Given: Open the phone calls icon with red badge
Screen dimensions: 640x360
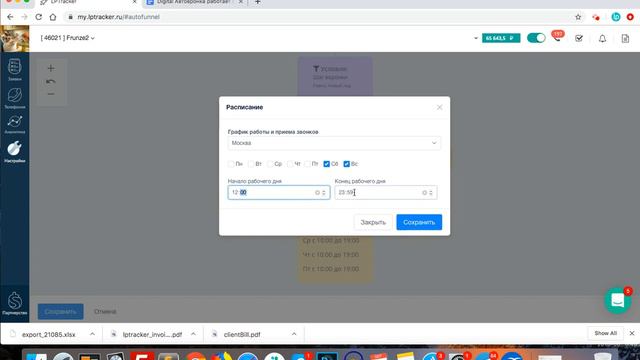Looking at the screenshot, I should point(557,37).
